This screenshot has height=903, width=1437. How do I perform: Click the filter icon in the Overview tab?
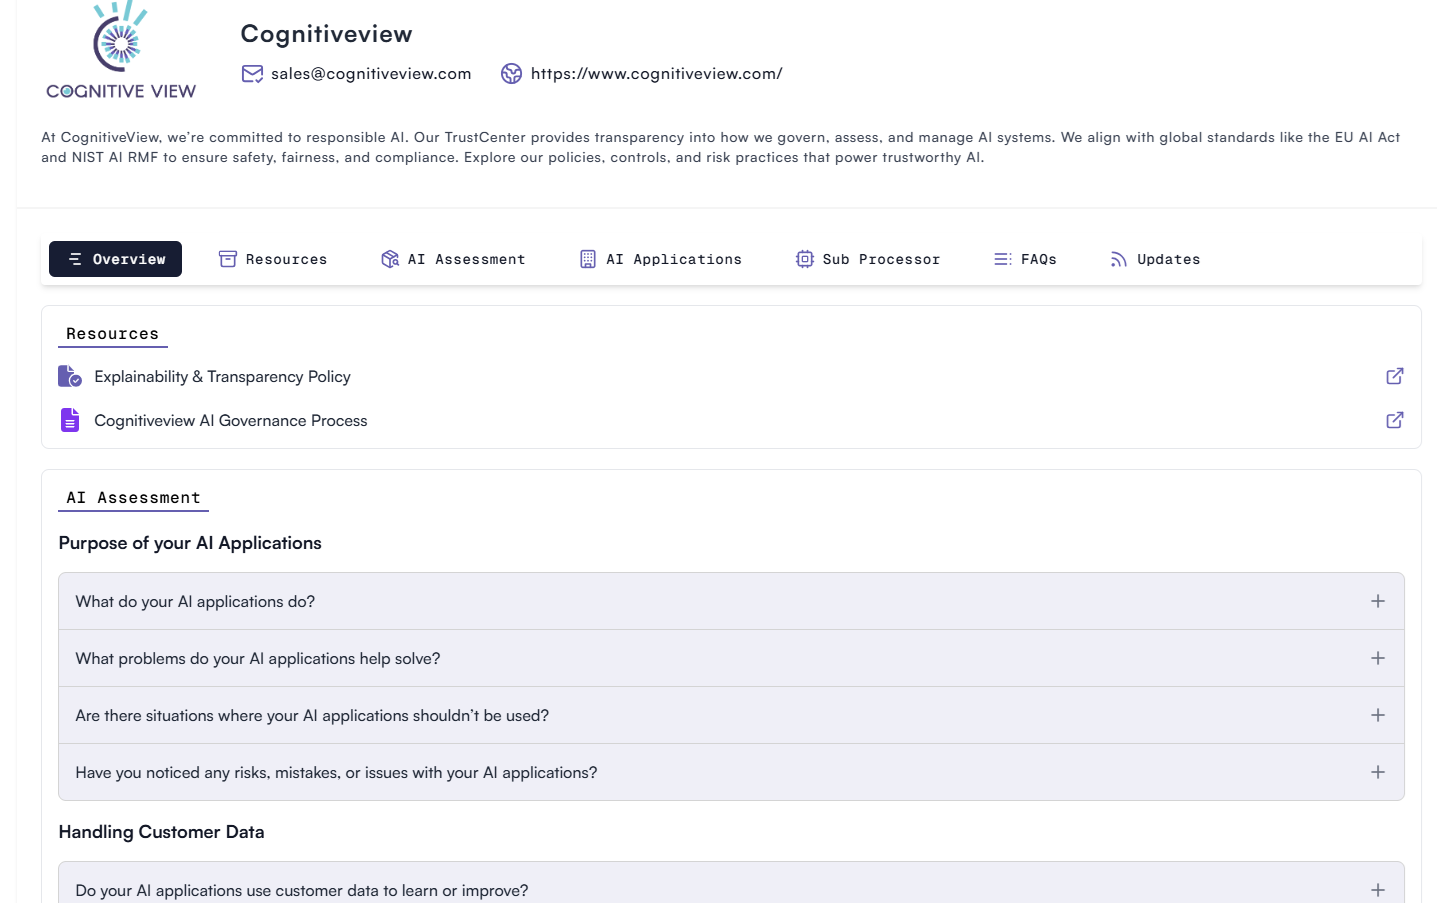point(75,259)
